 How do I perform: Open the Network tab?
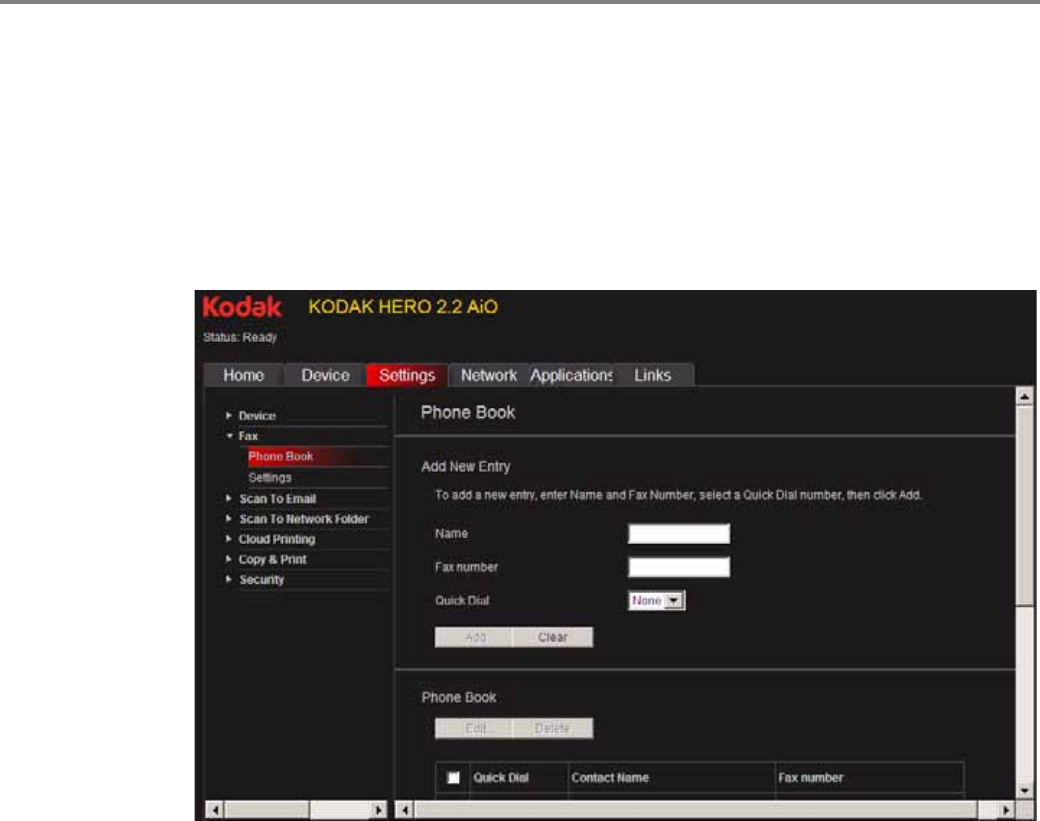coord(489,375)
